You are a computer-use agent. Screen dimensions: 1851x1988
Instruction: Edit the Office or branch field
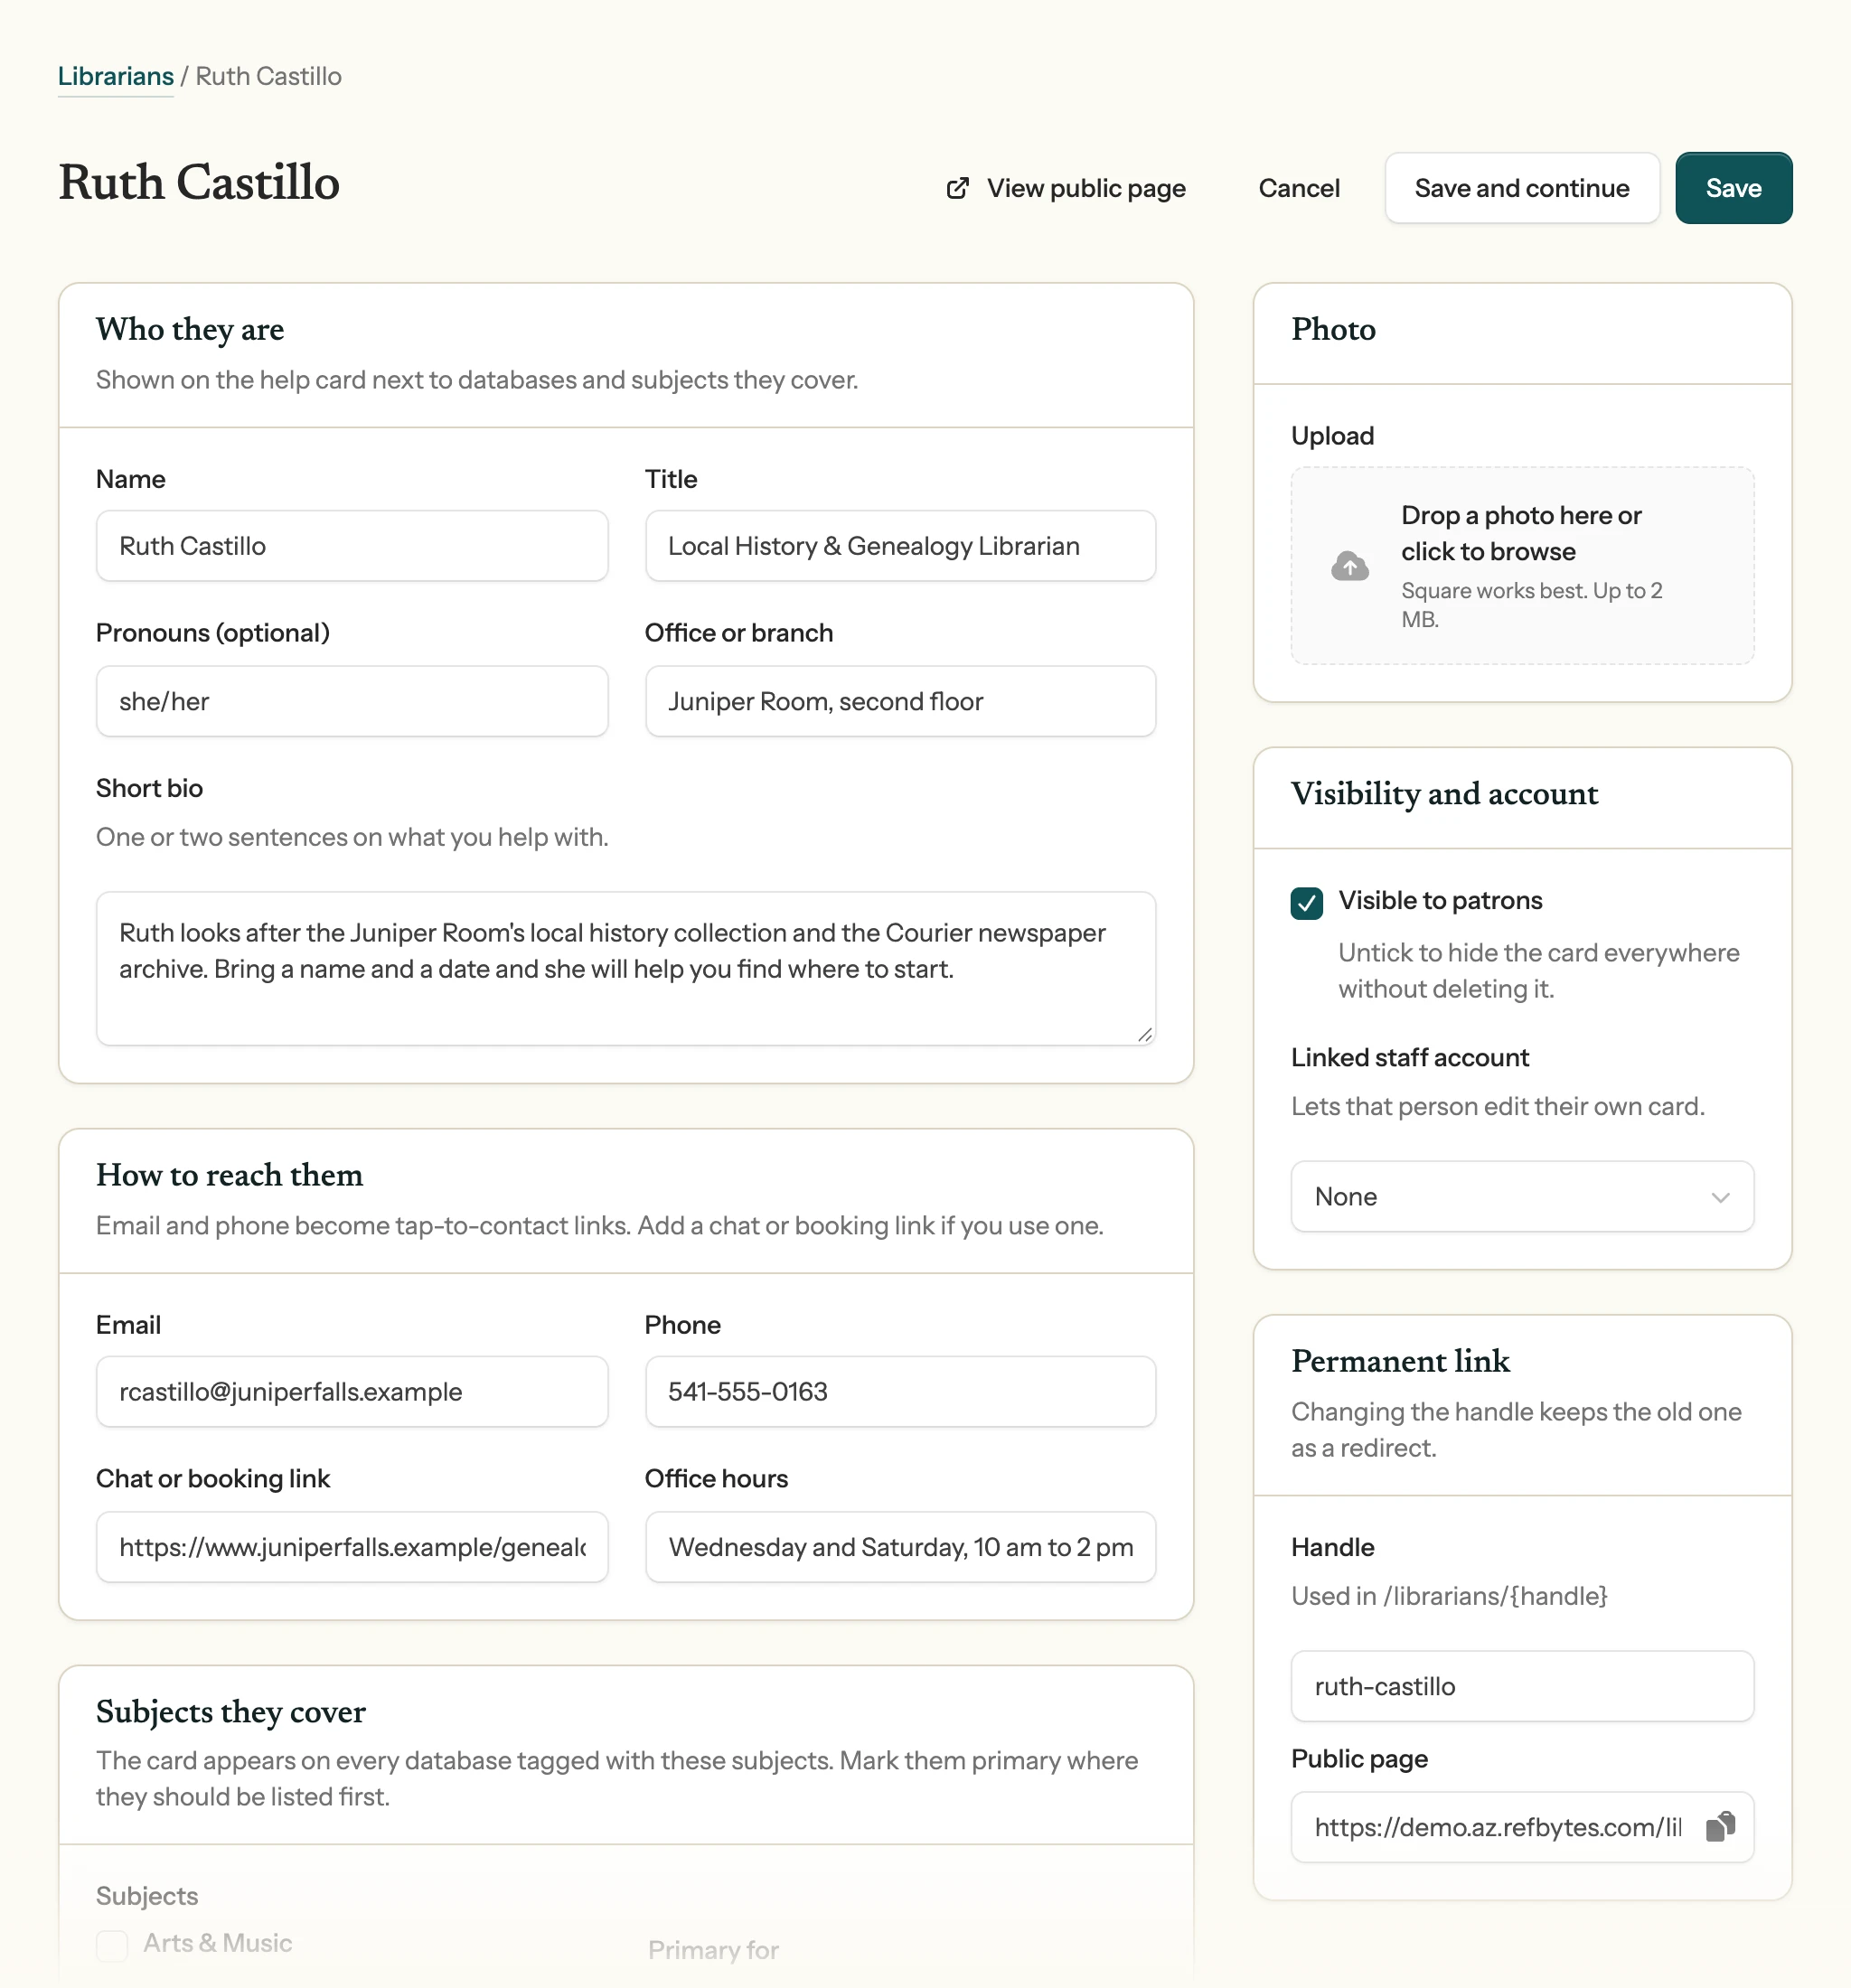[900, 701]
